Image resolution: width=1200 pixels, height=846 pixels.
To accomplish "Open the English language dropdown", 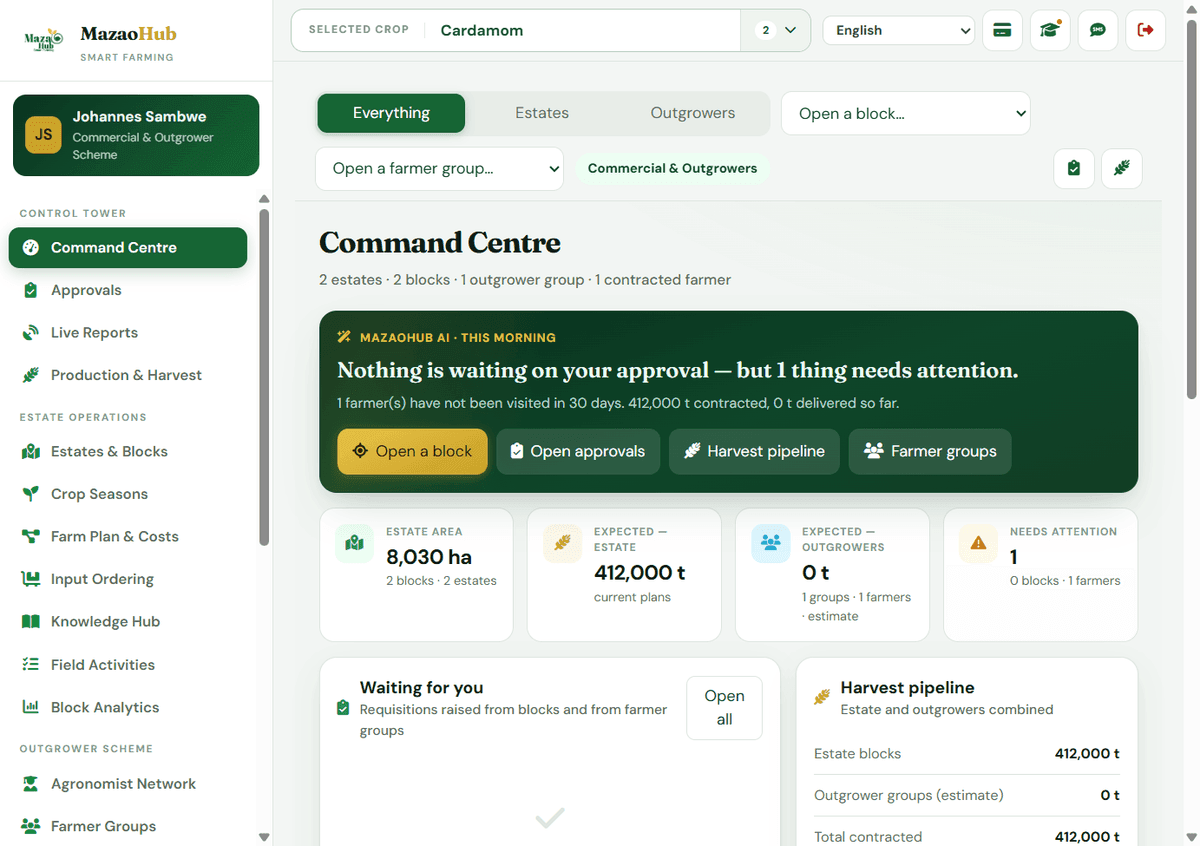I will coord(898,30).
